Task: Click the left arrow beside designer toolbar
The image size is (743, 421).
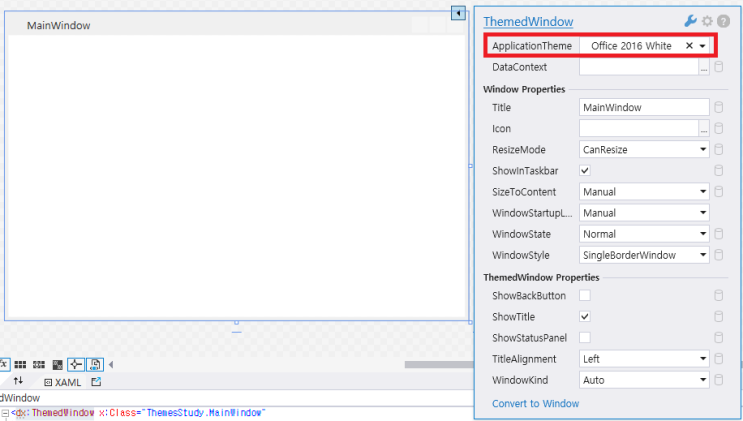Action: click(x=111, y=365)
